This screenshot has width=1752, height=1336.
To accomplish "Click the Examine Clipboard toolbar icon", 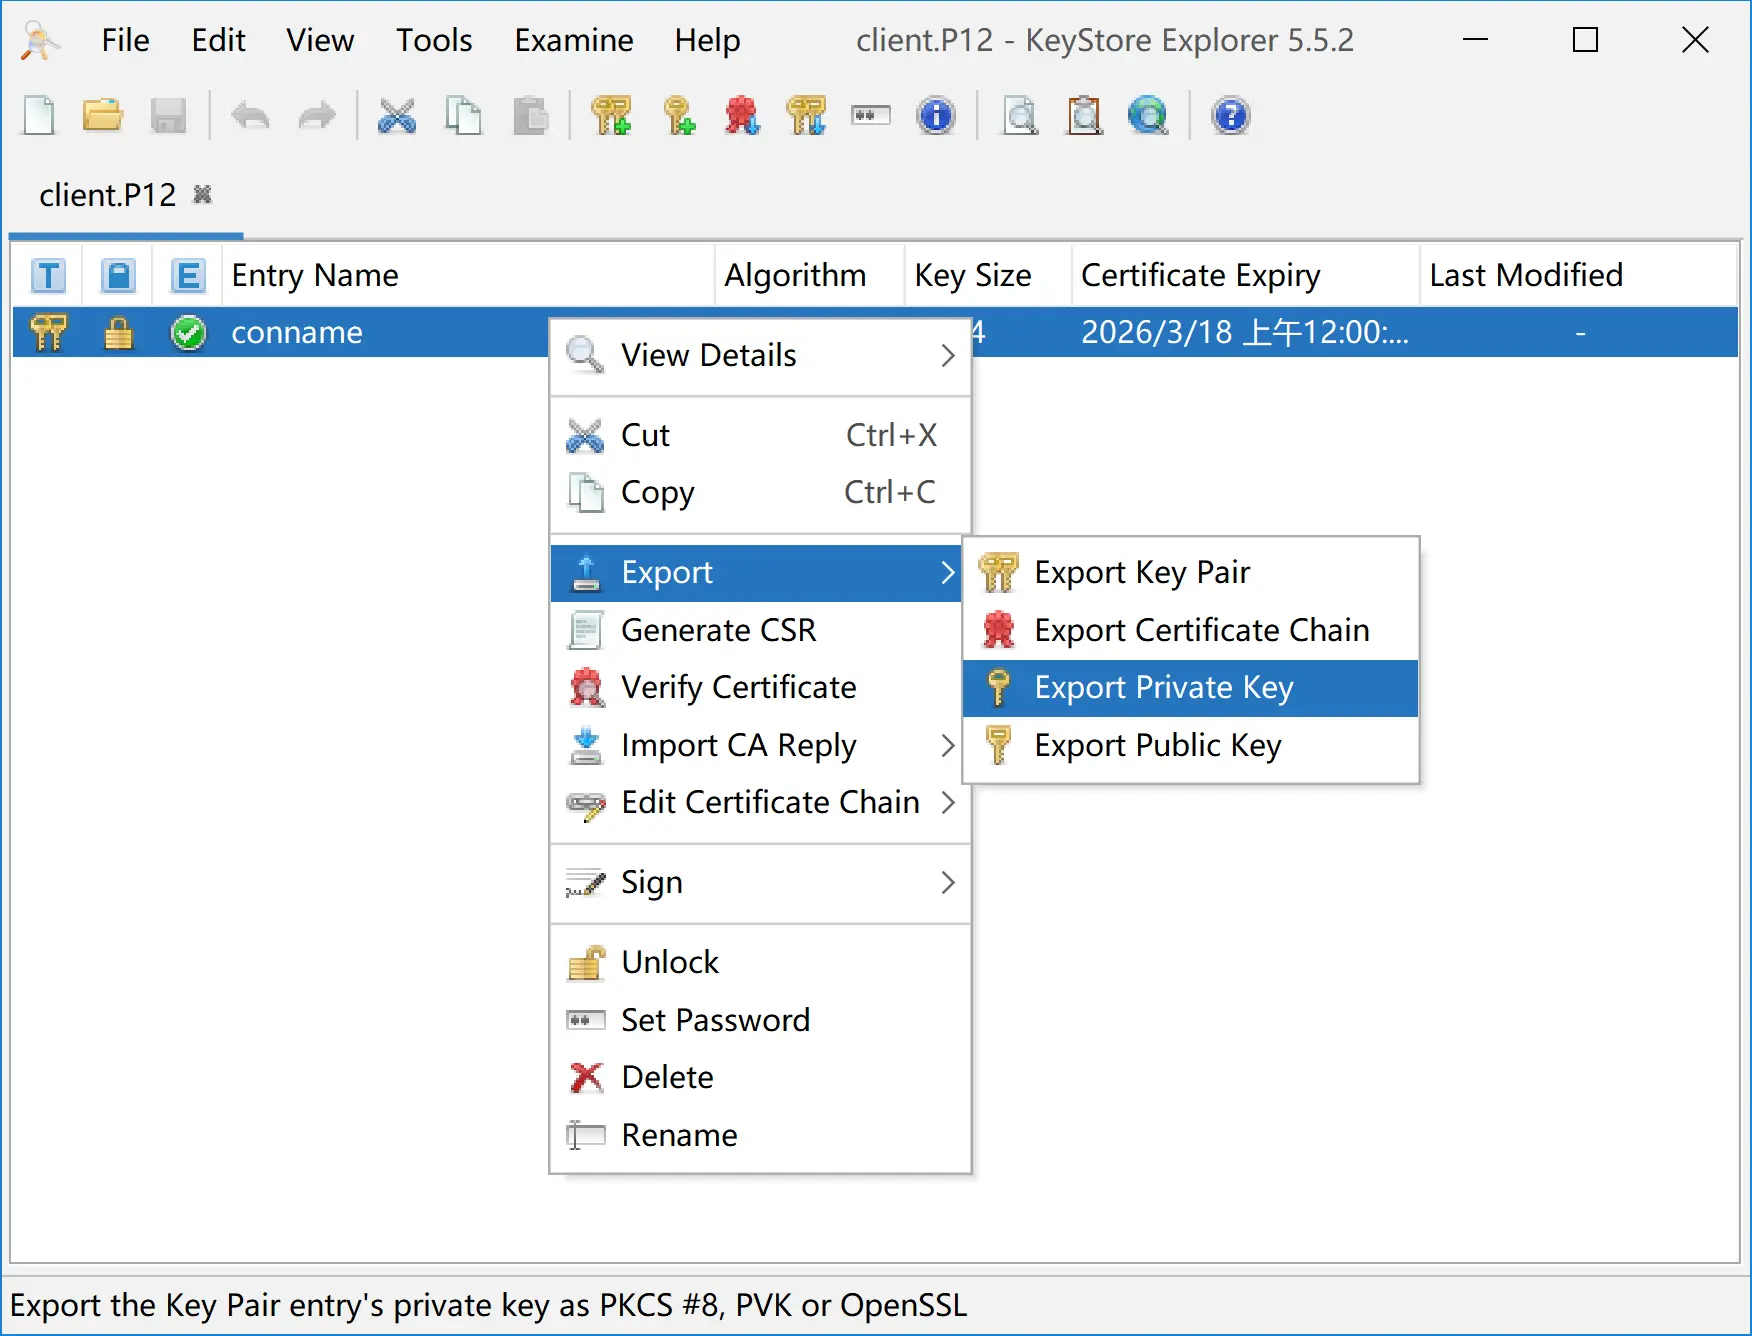I will (1084, 116).
